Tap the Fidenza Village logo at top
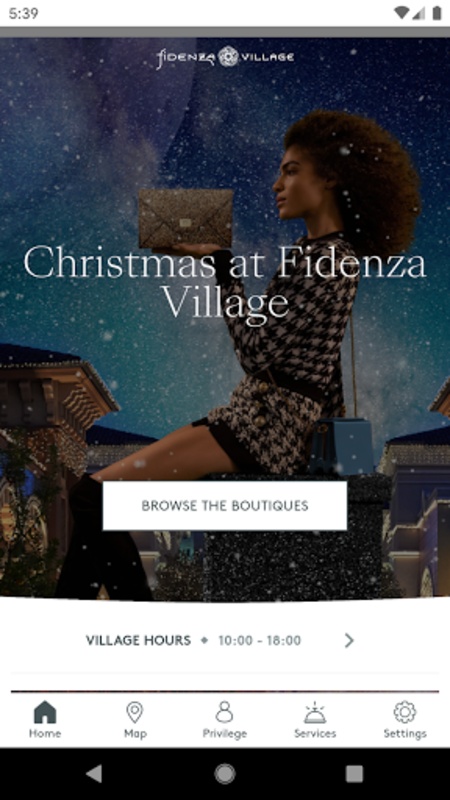The height and width of the screenshot is (800, 450). tap(225, 57)
